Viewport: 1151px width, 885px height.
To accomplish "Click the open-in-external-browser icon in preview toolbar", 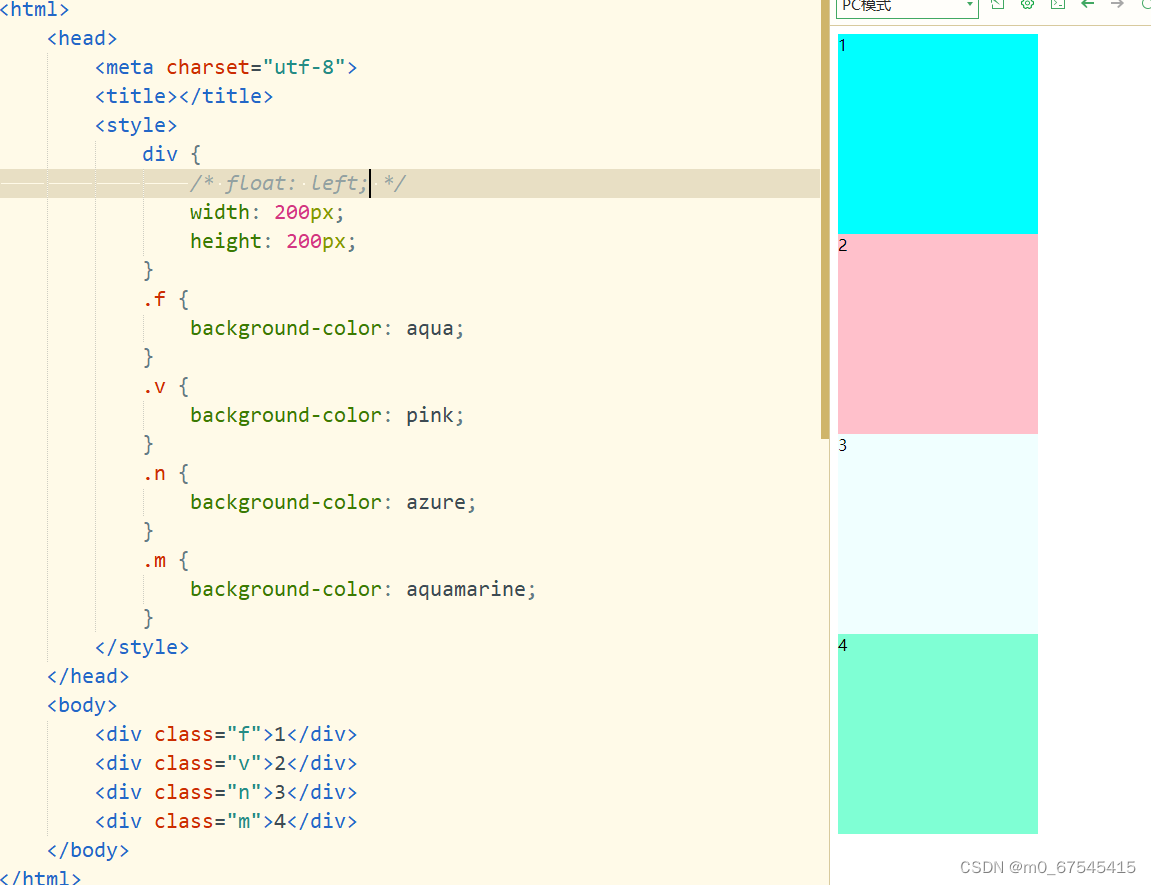I will pyautogui.click(x=998, y=4).
